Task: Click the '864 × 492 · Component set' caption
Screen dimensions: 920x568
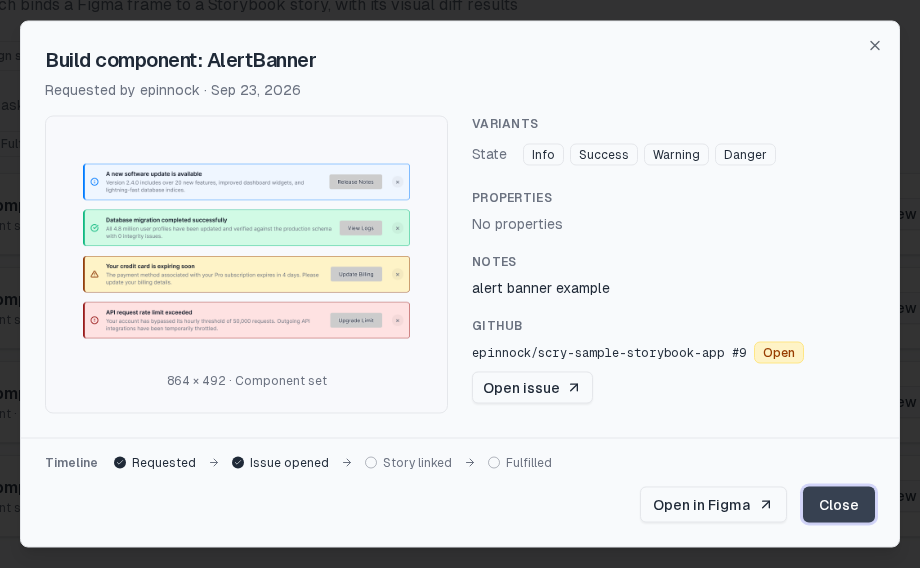Action: (247, 381)
